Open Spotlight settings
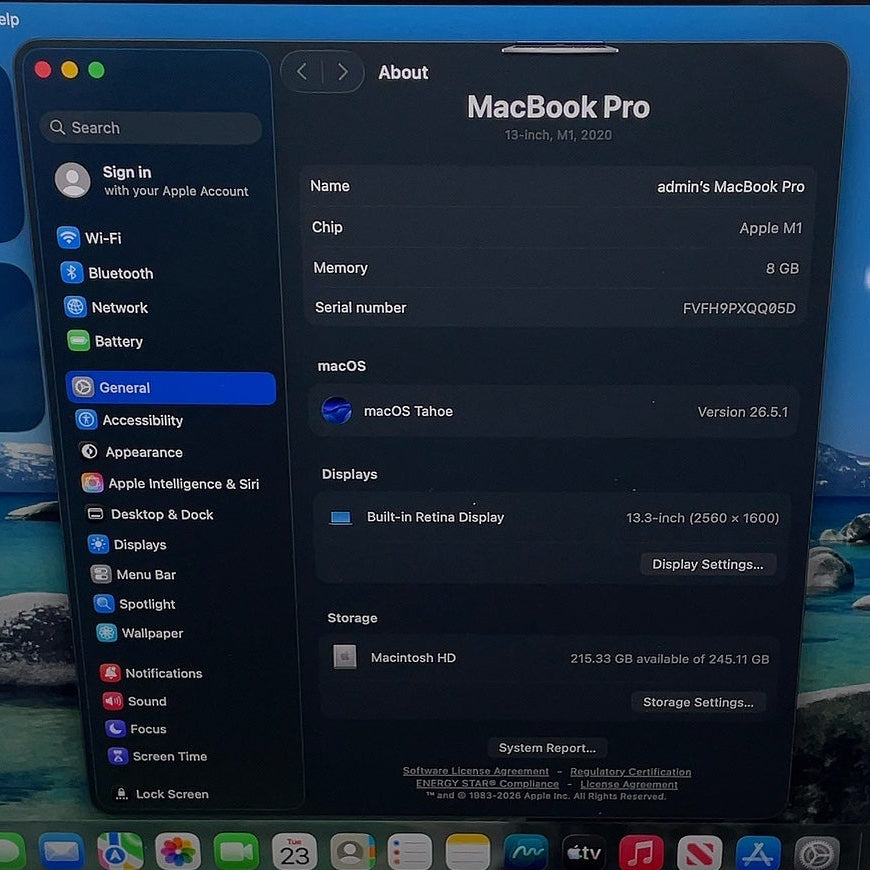This screenshot has width=870, height=870. [134, 604]
